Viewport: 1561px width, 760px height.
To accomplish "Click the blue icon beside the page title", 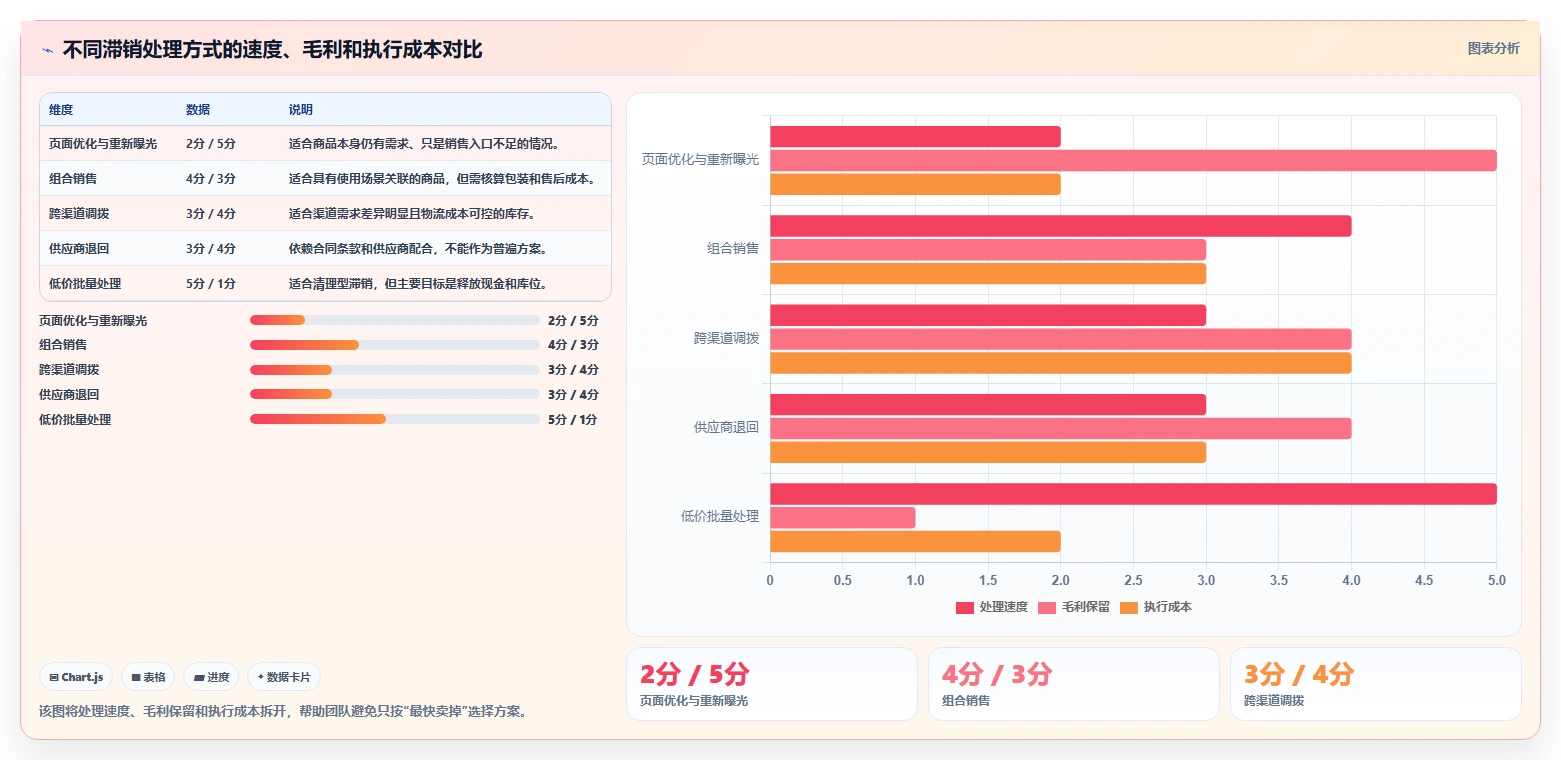I will pyautogui.click(x=47, y=50).
